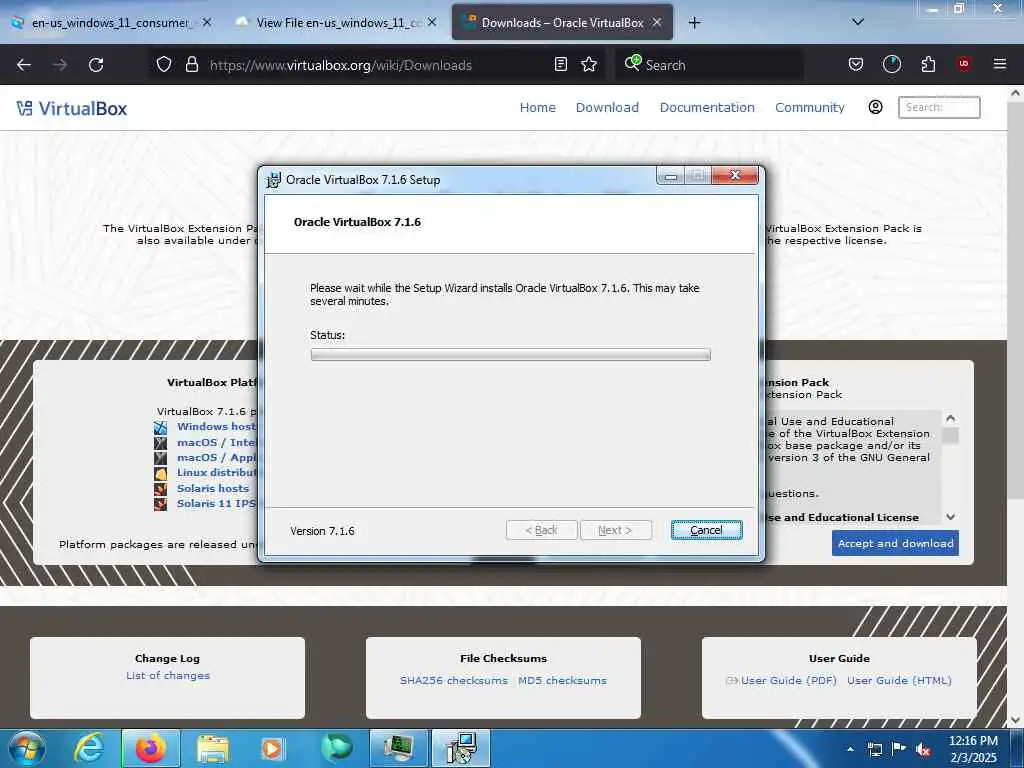Show hidden tray icons arrow
1024x768 pixels.
[x=850, y=749]
